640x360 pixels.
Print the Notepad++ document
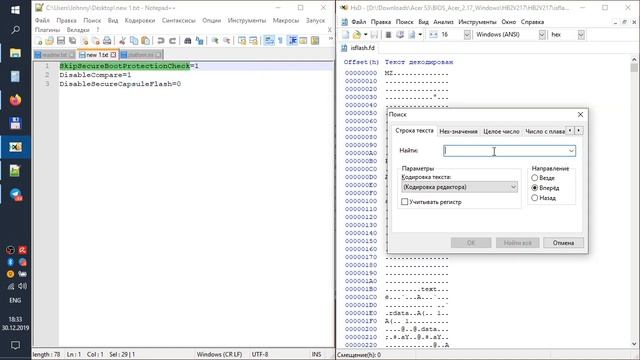click(107, 40)
